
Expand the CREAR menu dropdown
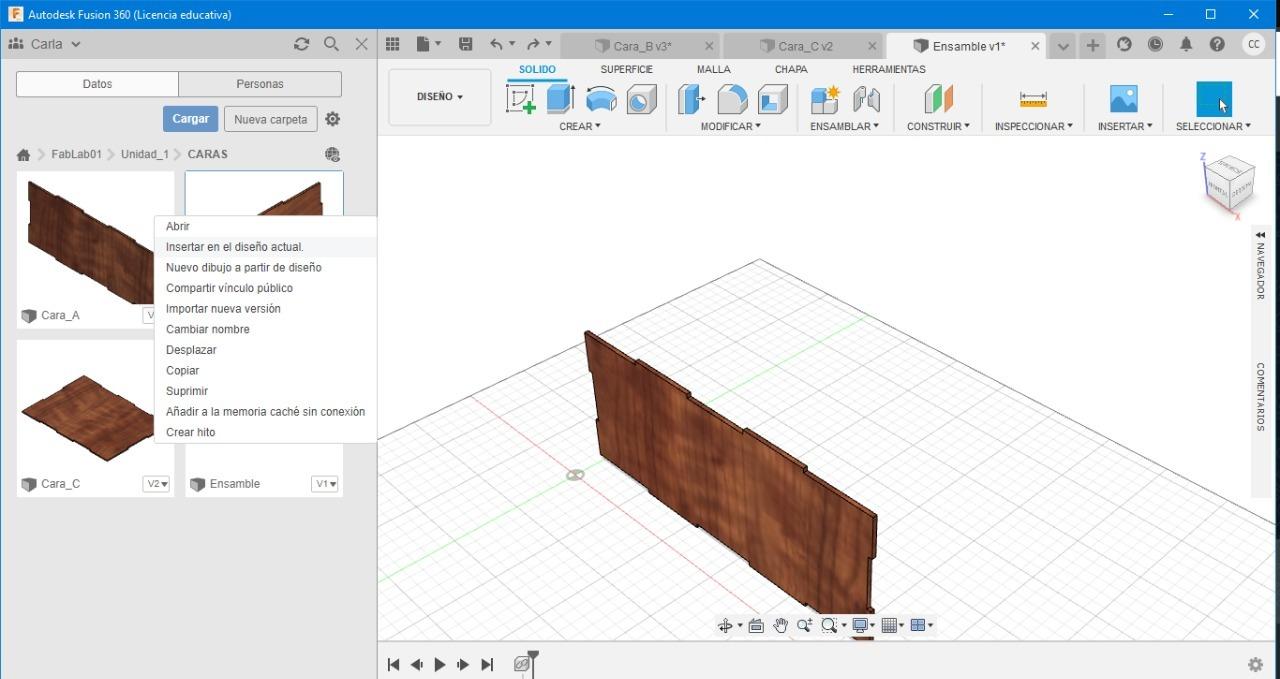point(580,126)
